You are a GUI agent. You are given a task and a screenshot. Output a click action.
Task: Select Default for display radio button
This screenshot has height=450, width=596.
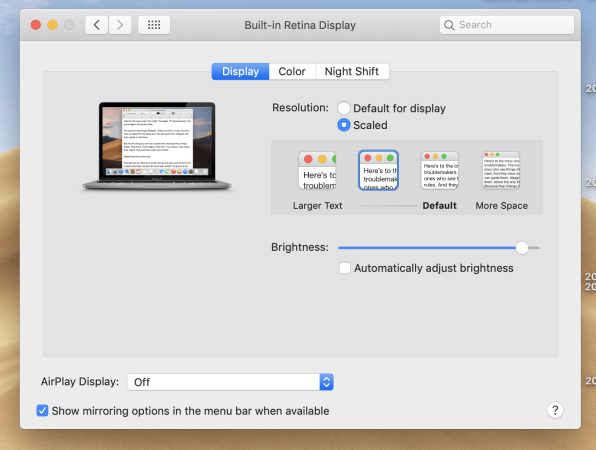[344, 108]
